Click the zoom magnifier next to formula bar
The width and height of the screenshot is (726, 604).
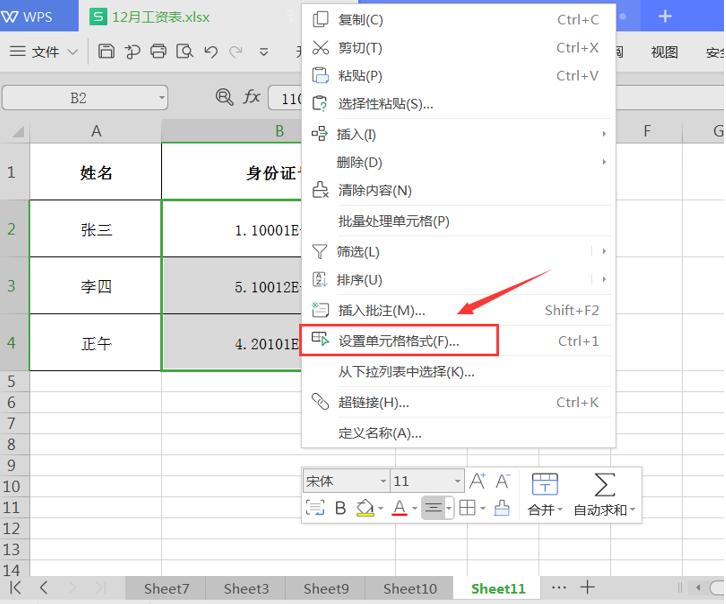(225, 97)
